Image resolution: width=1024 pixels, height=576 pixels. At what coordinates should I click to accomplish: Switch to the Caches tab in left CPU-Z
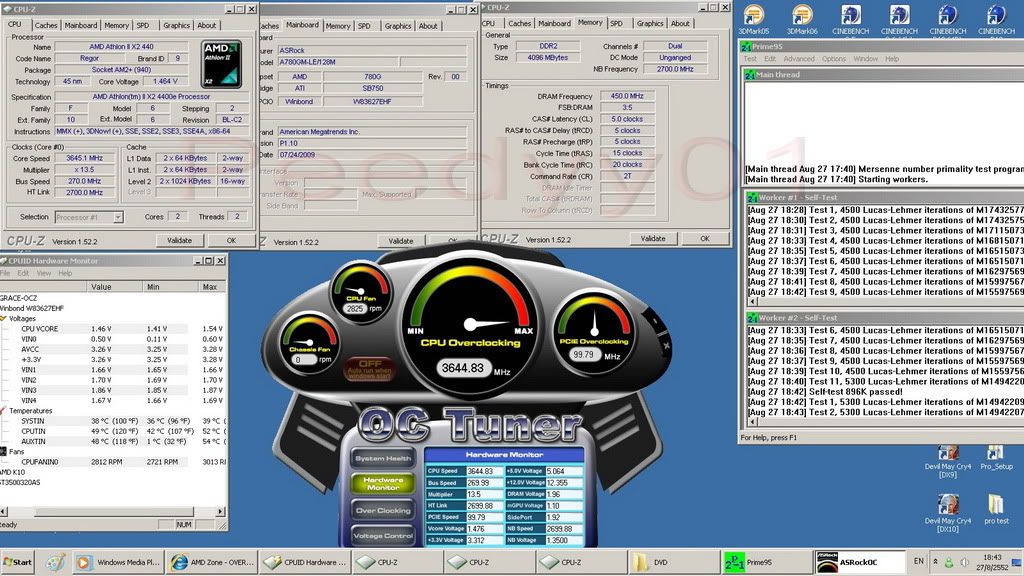[x=46, y=25]
